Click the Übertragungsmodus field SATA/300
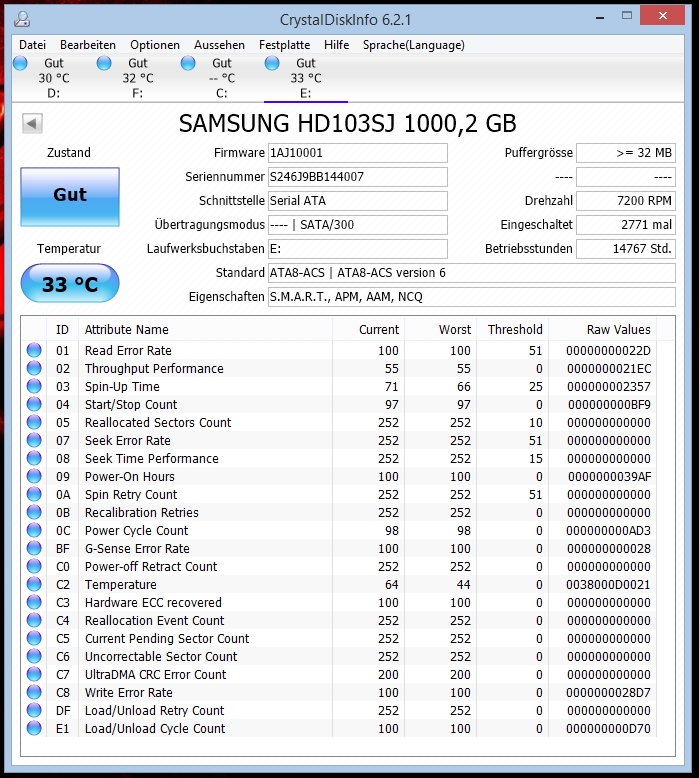This screenshot has width=699, height=778. tap(358, 225)
